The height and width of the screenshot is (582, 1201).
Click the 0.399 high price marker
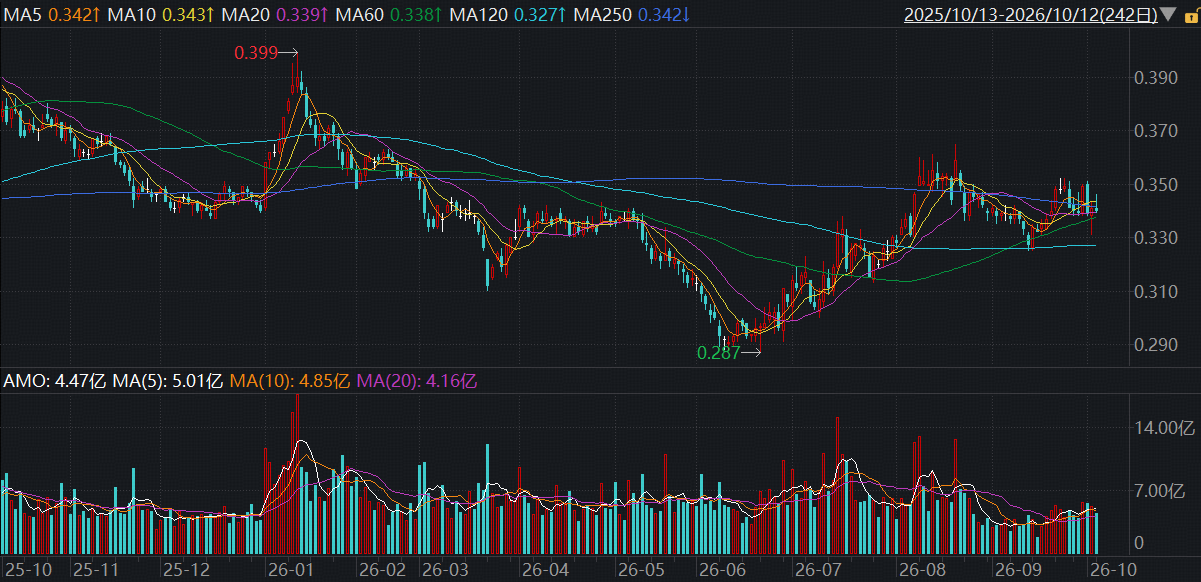pyautogui.click(x=255, y=52)
